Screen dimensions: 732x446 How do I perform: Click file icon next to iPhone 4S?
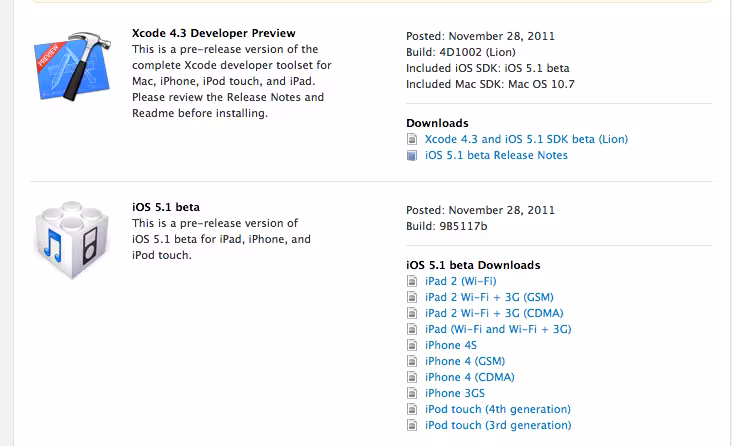click(412, 345)
